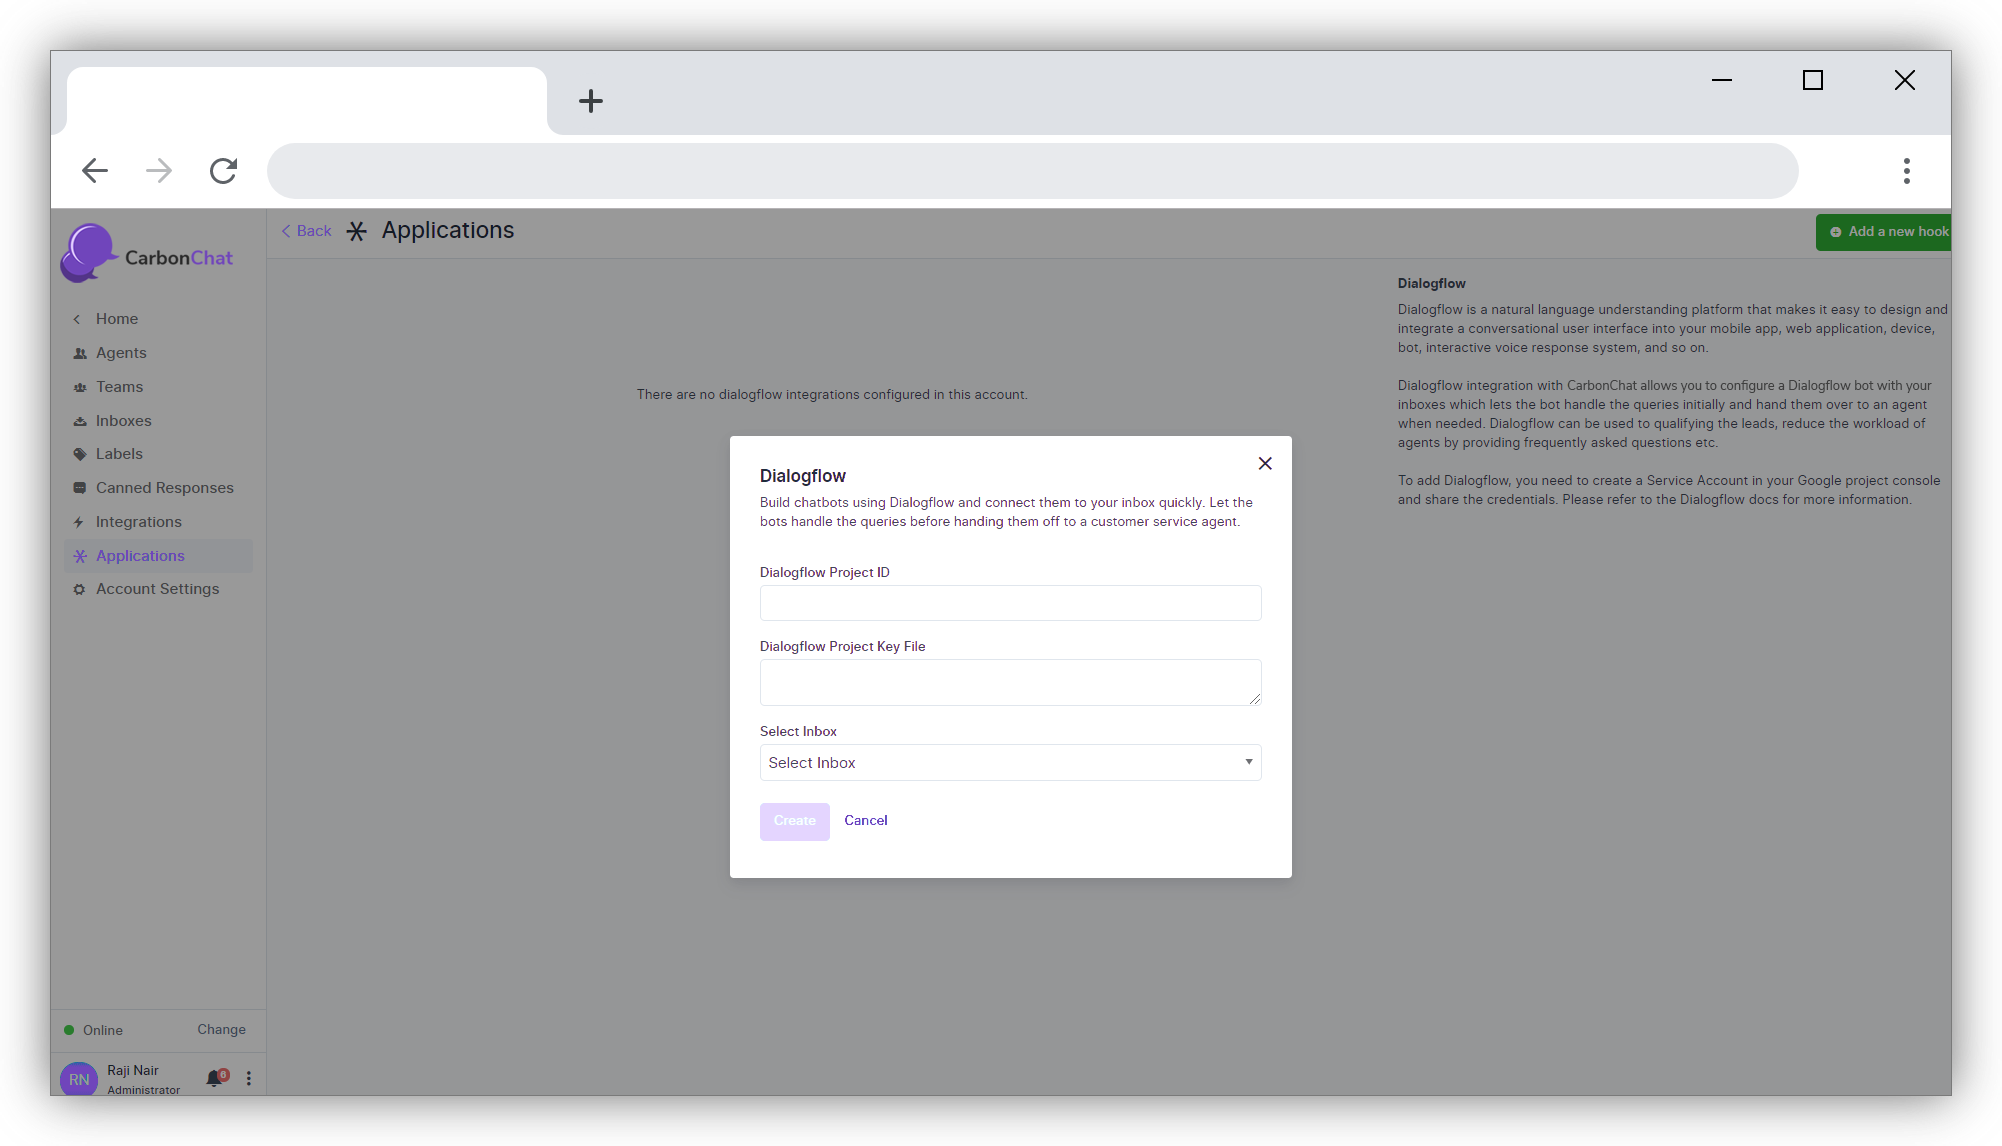
Task: Go to Account Settings in the sidebar
Action: click(x=157, y=589)
